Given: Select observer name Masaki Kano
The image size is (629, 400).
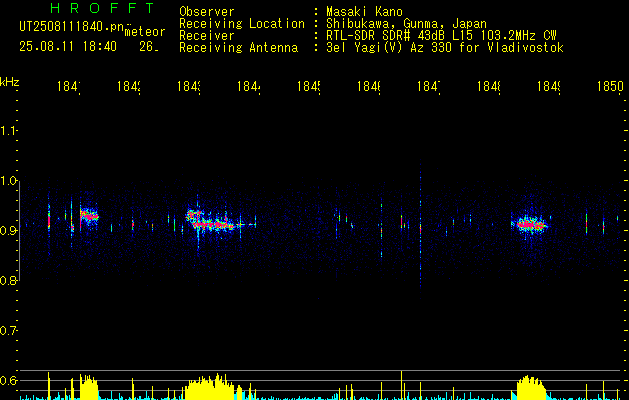Looking at the screenshot, I should pyautogui.click(x=364, y=12).
